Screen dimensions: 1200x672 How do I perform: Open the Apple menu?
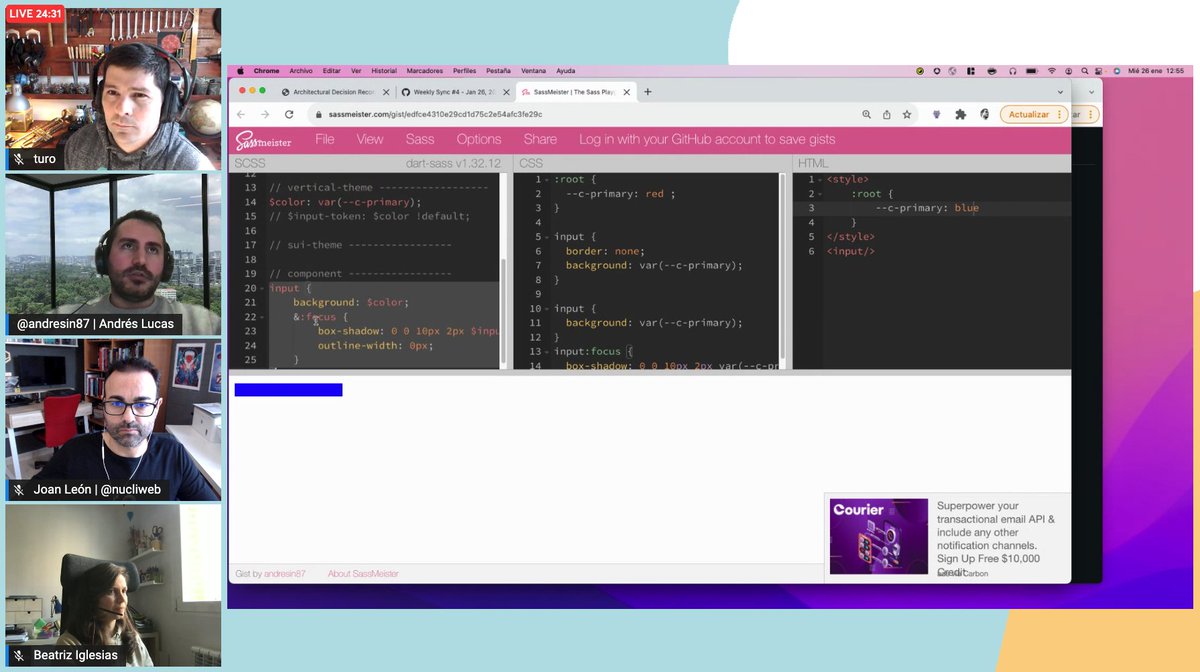click(x=238, y=71)
